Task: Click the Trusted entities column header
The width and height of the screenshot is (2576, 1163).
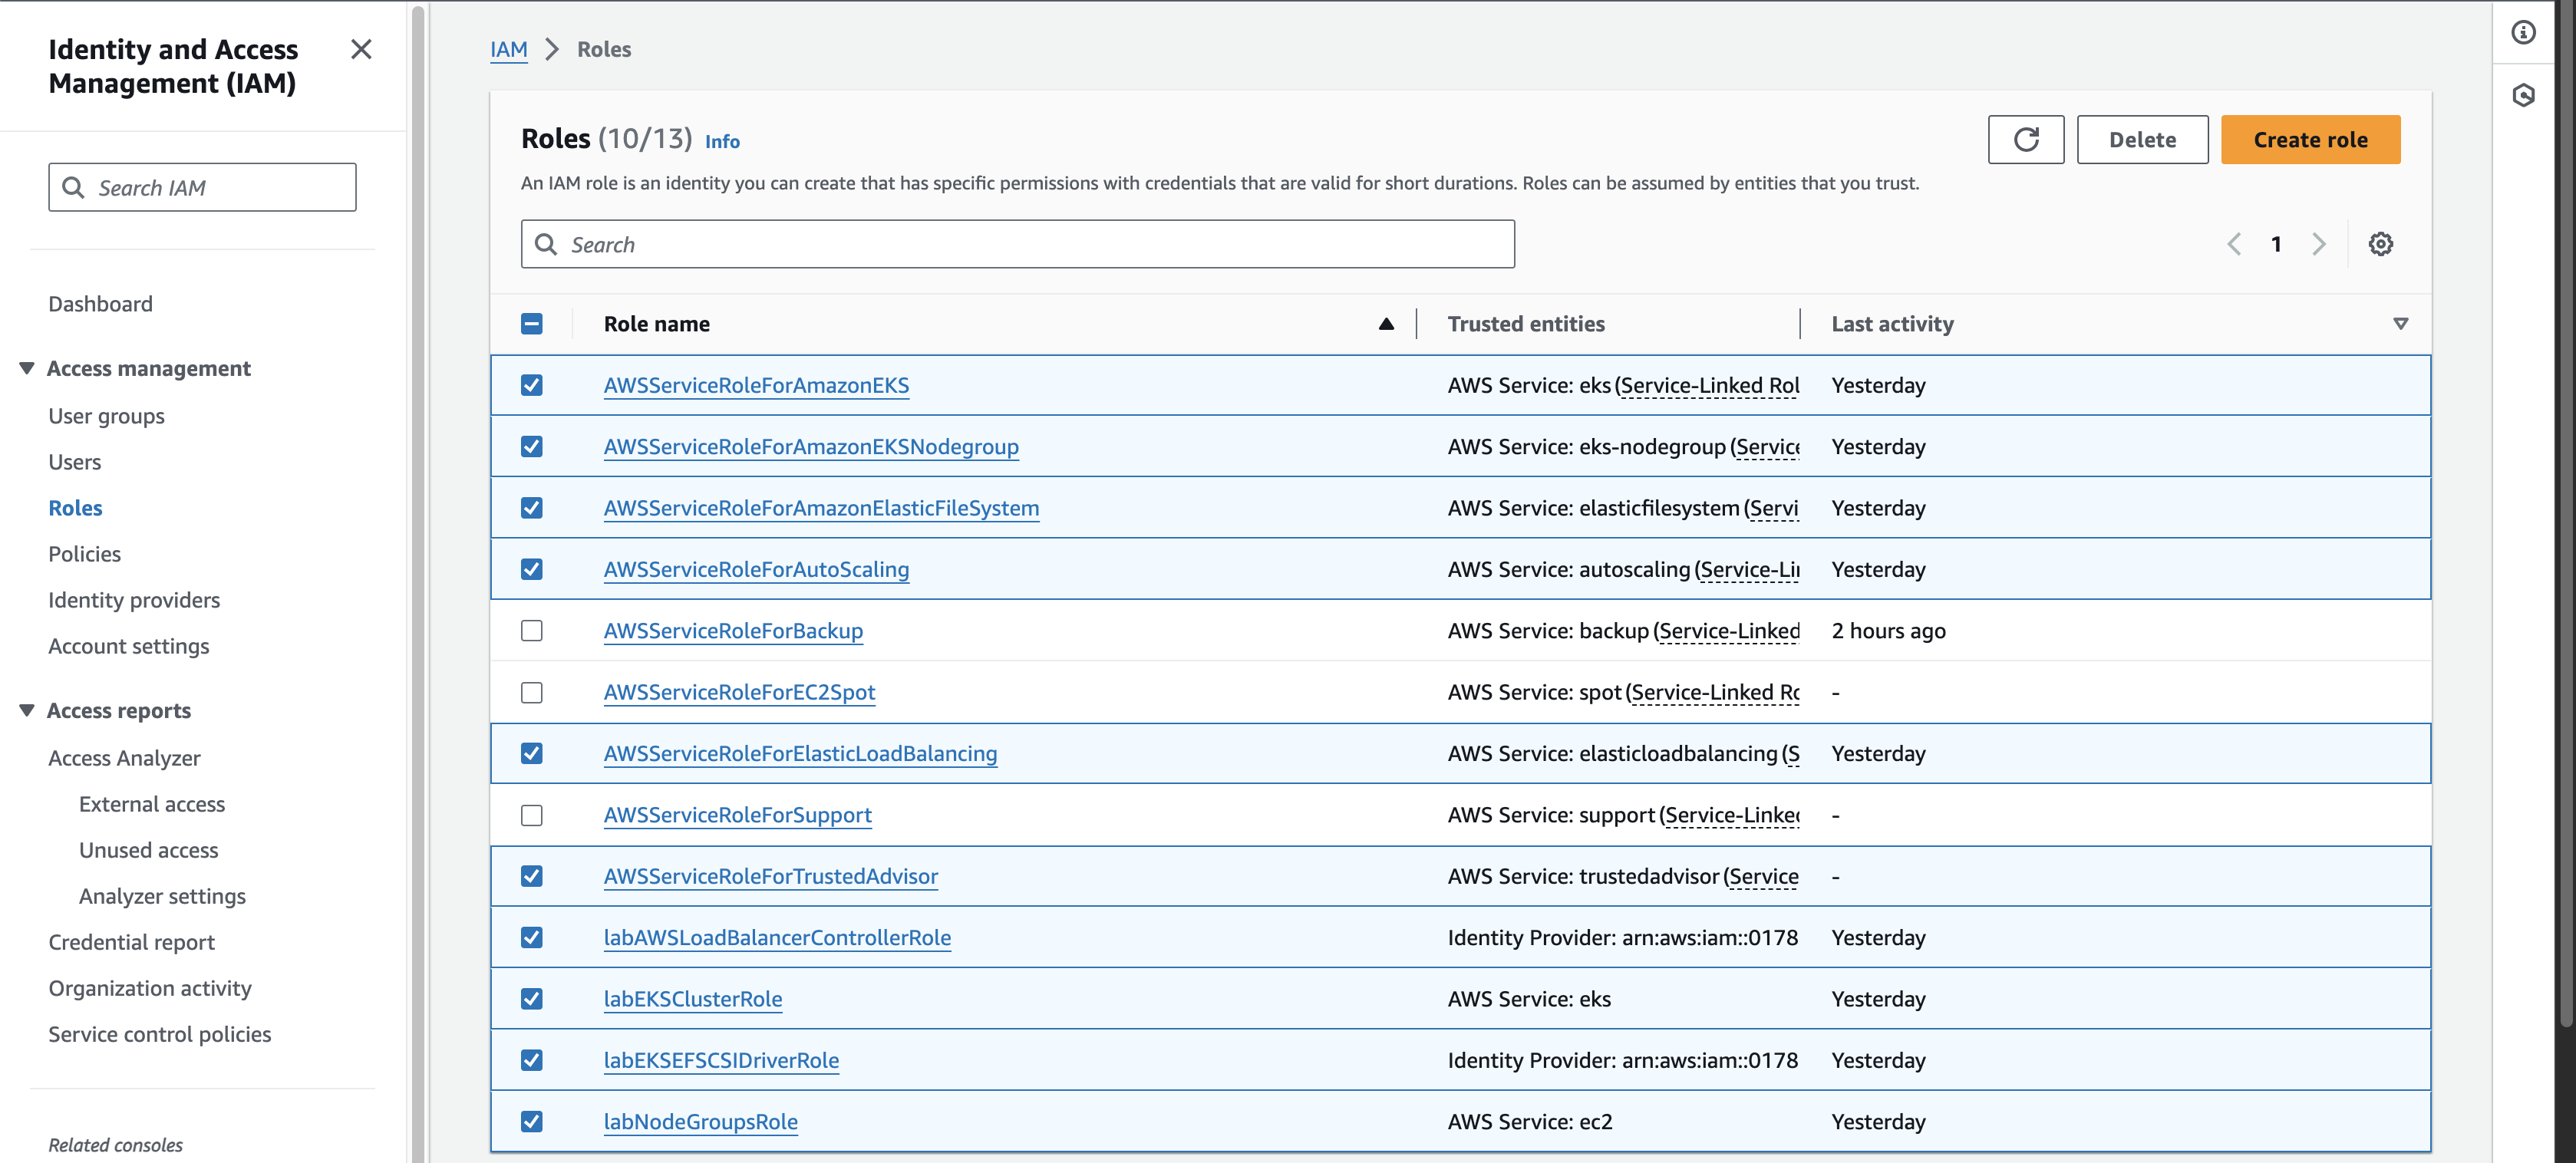Action: (1525, 323)
